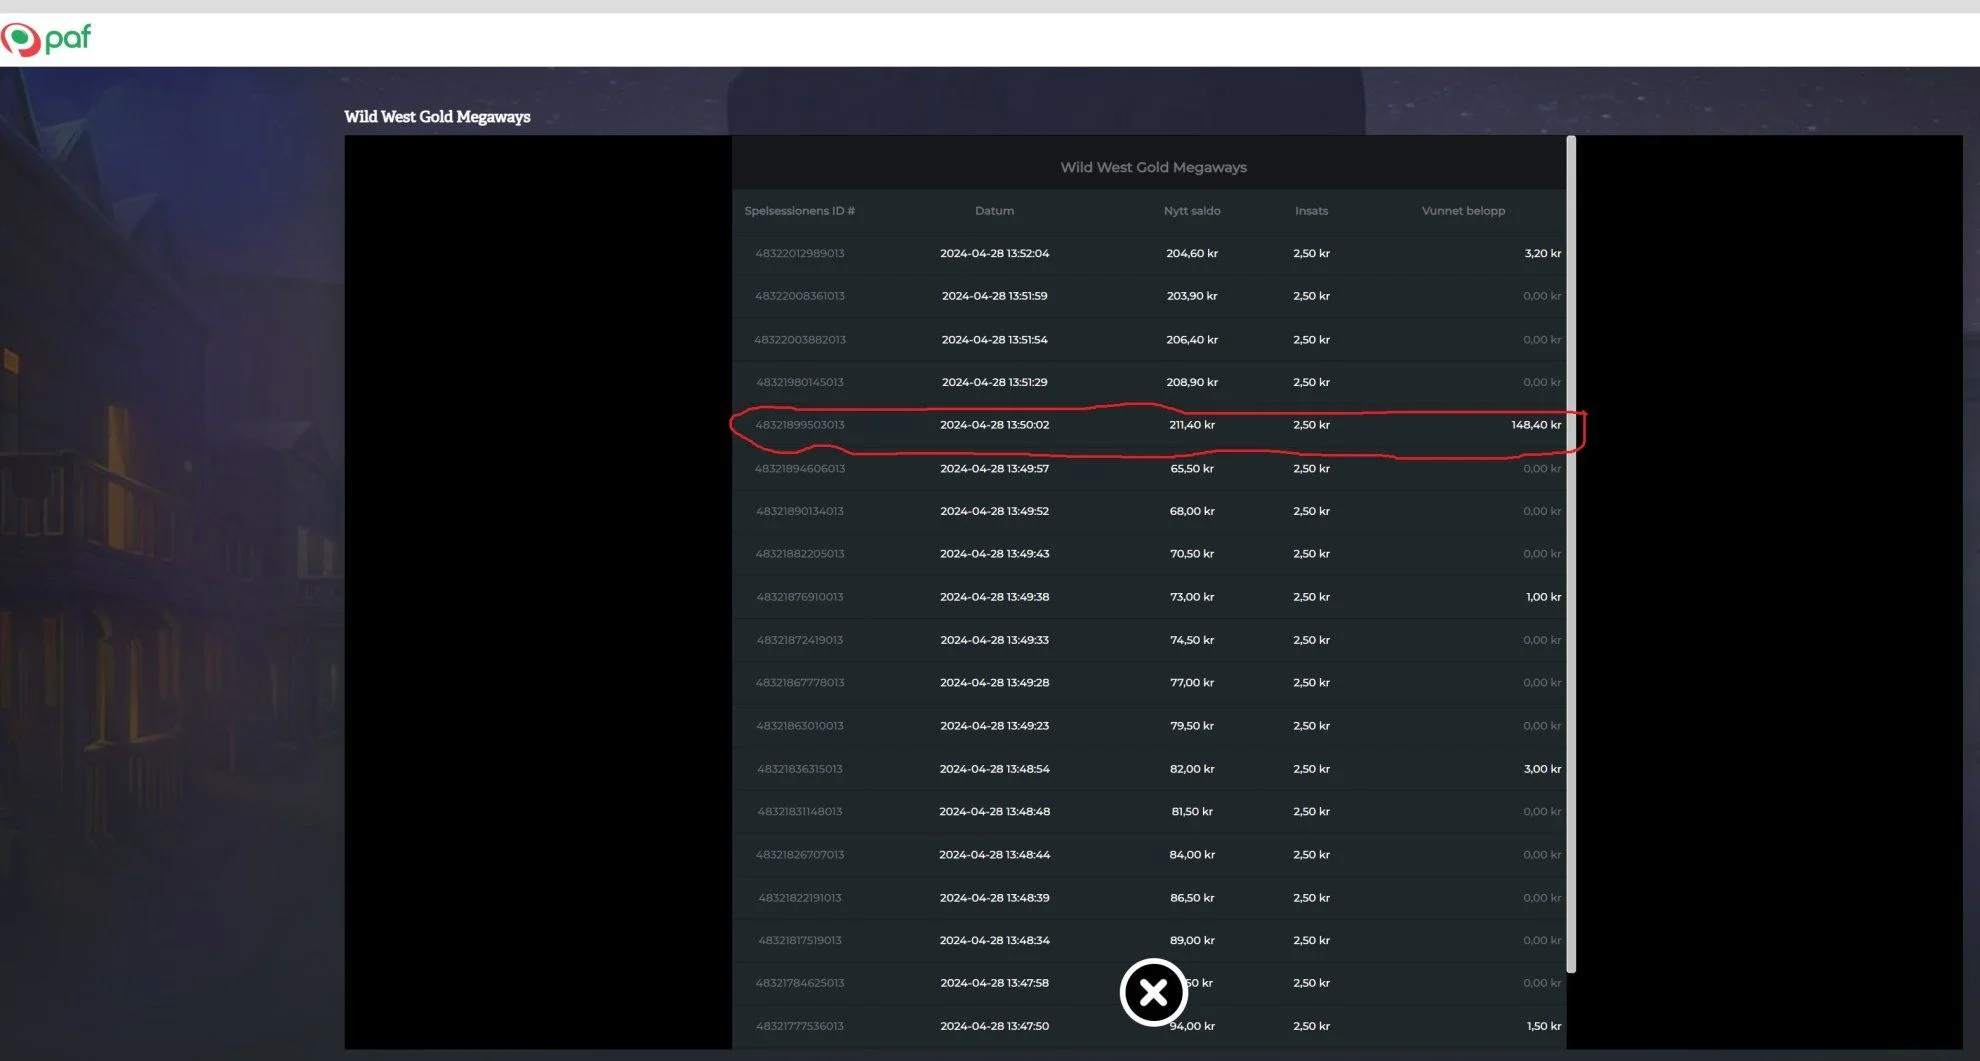Click the date '2024-04-28 13:49:33'
The height and width of the screenshot is (1061, 1980).
click(995, 640)
